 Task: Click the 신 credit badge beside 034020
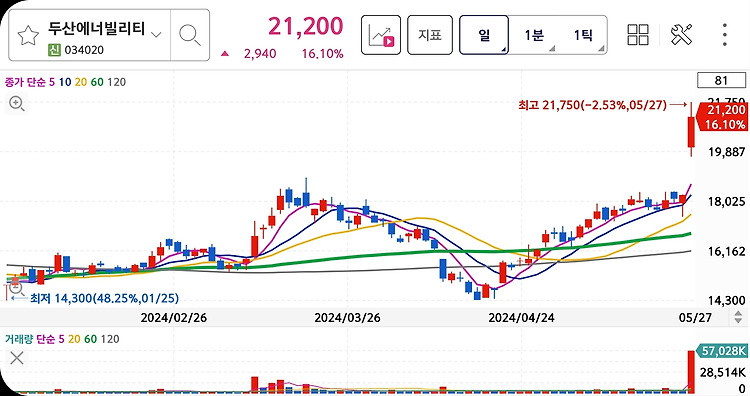(x=54, y=50)
